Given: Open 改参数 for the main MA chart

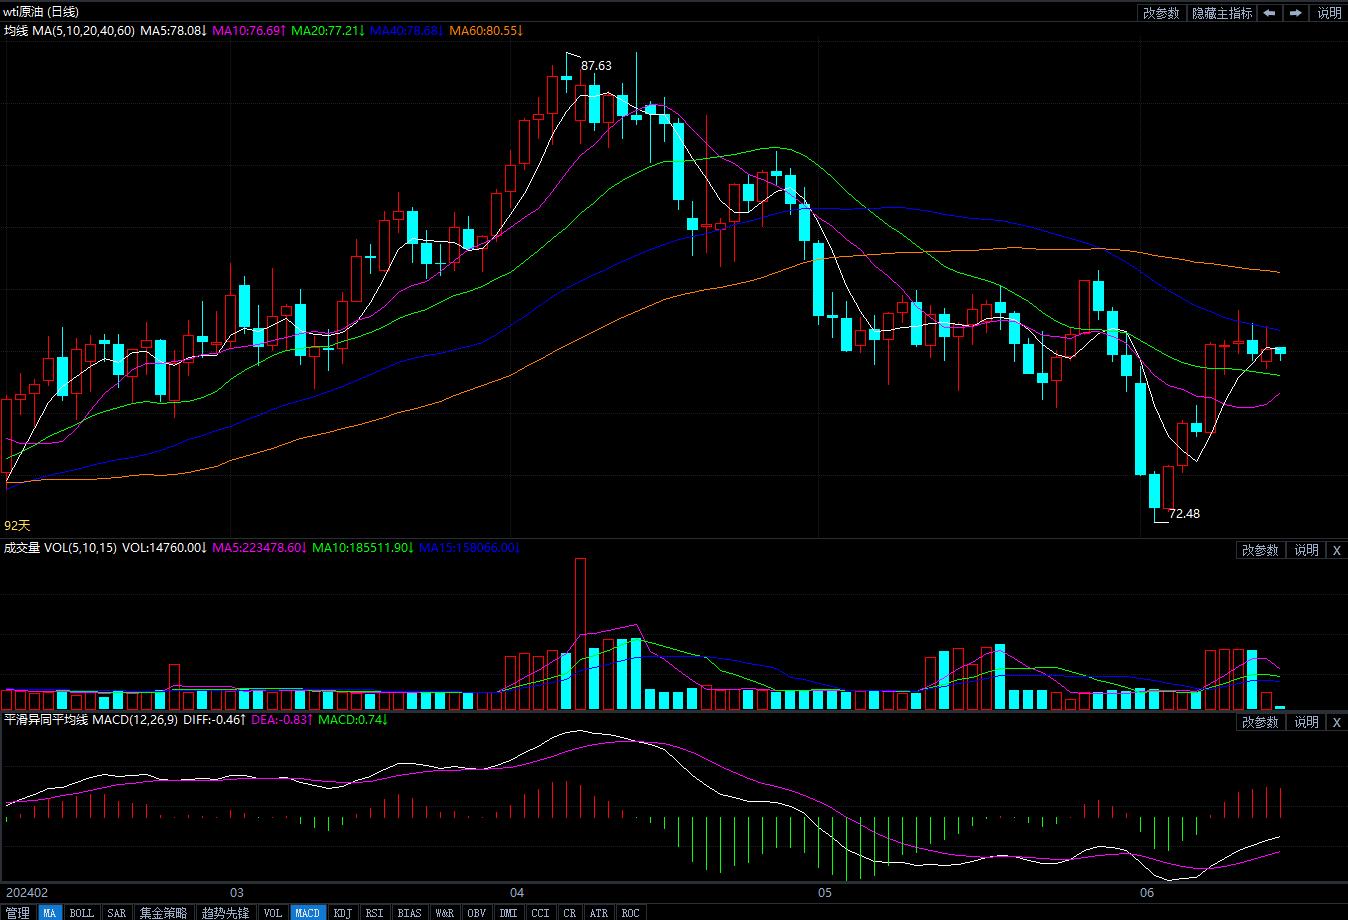Looking at the screenshot, I should [1161, 13].
